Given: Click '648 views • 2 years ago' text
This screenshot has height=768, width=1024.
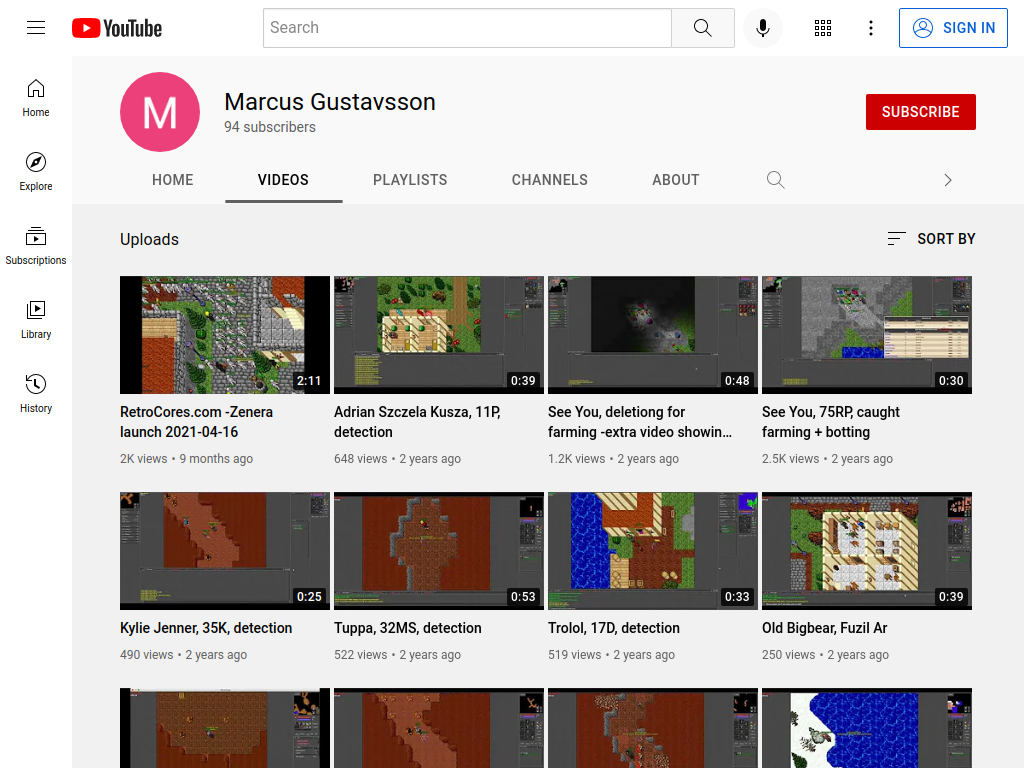Looking at the screenshot, I should click(x=398, y=458).
